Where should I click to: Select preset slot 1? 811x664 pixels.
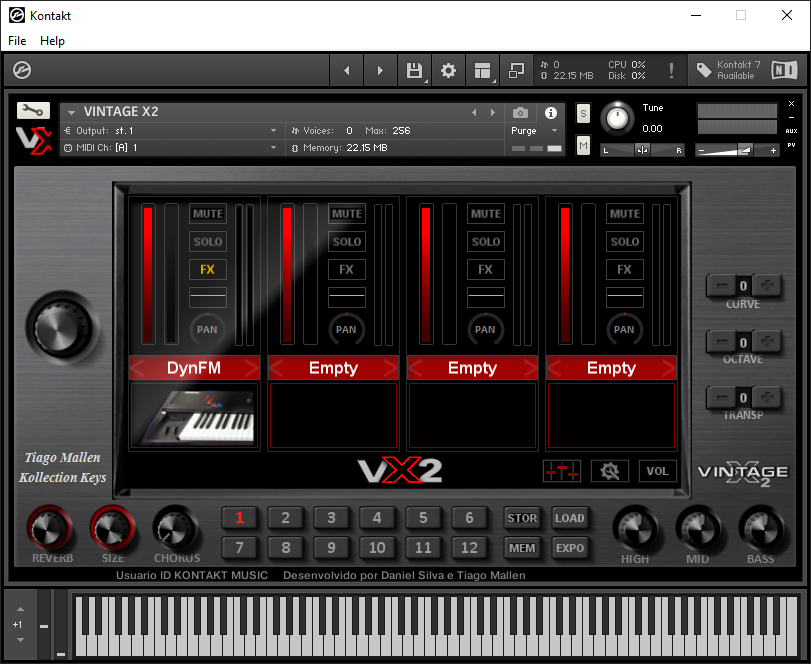pyautogui.click(x=239, y=518)
